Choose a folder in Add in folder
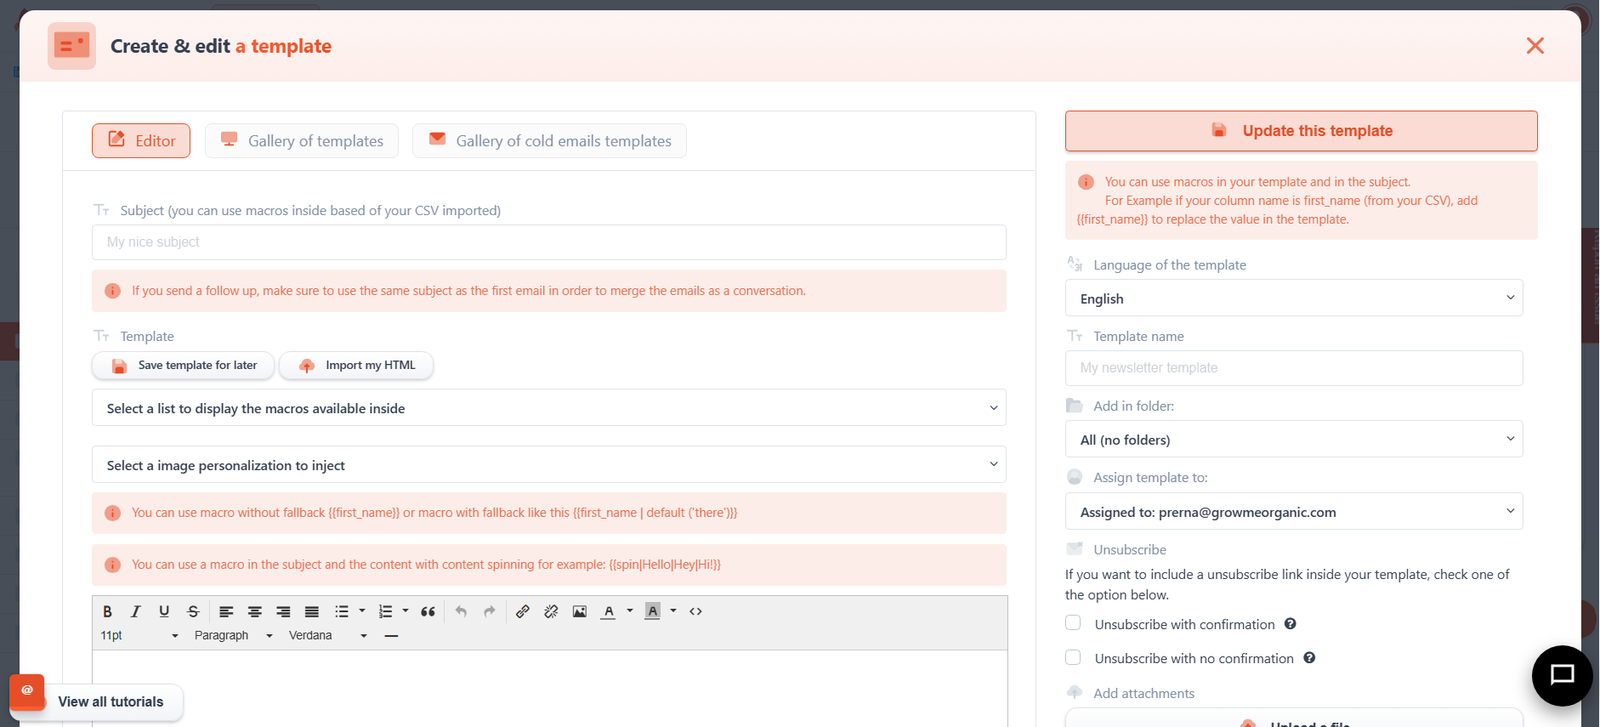Viewport: 1600px width, 727px height. click(1294, 439)
